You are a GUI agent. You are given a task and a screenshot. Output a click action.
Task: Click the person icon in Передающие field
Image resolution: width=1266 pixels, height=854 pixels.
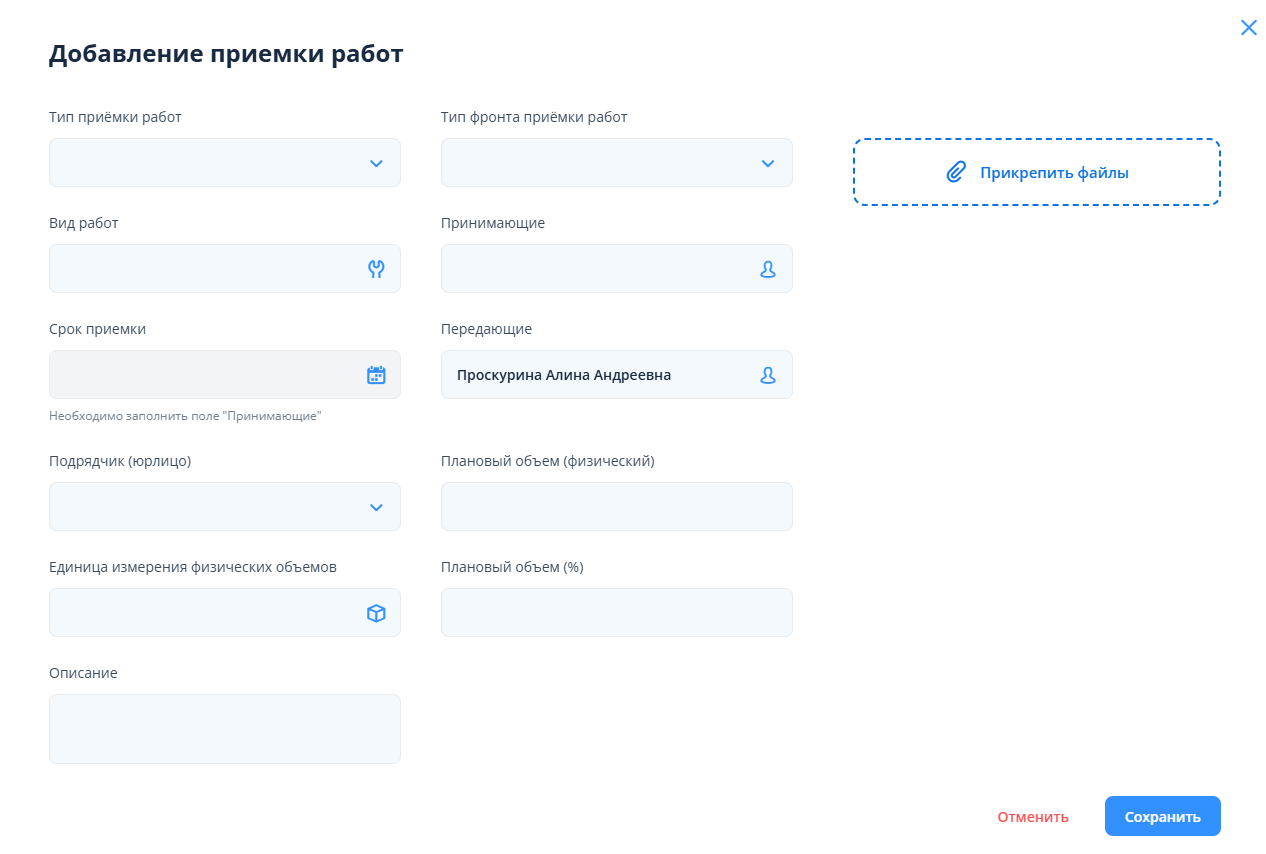coord(768,375)
